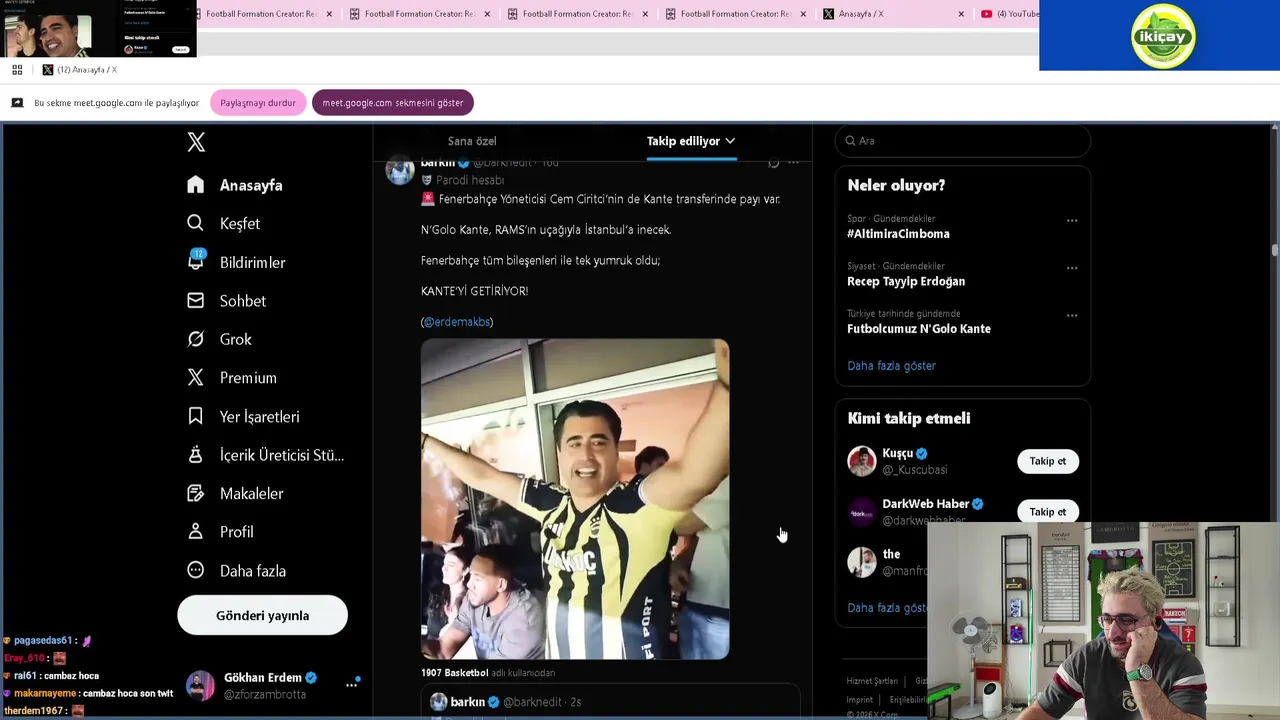Image resolution: width=1280 pixels, height=720 pixels.
Task: Click DarkWeb Haber's avatar in suggestions
Action: [x=862, y=512]
